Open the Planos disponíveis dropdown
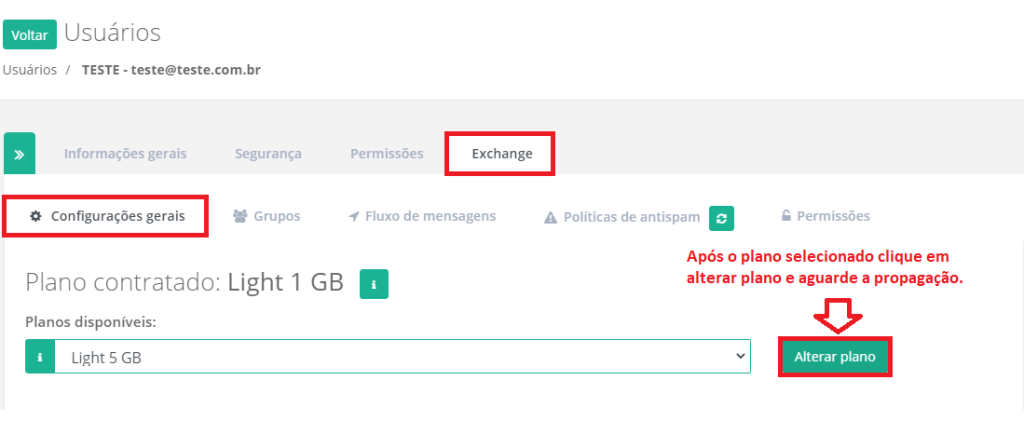1024x421 pixels. [388, 356]
